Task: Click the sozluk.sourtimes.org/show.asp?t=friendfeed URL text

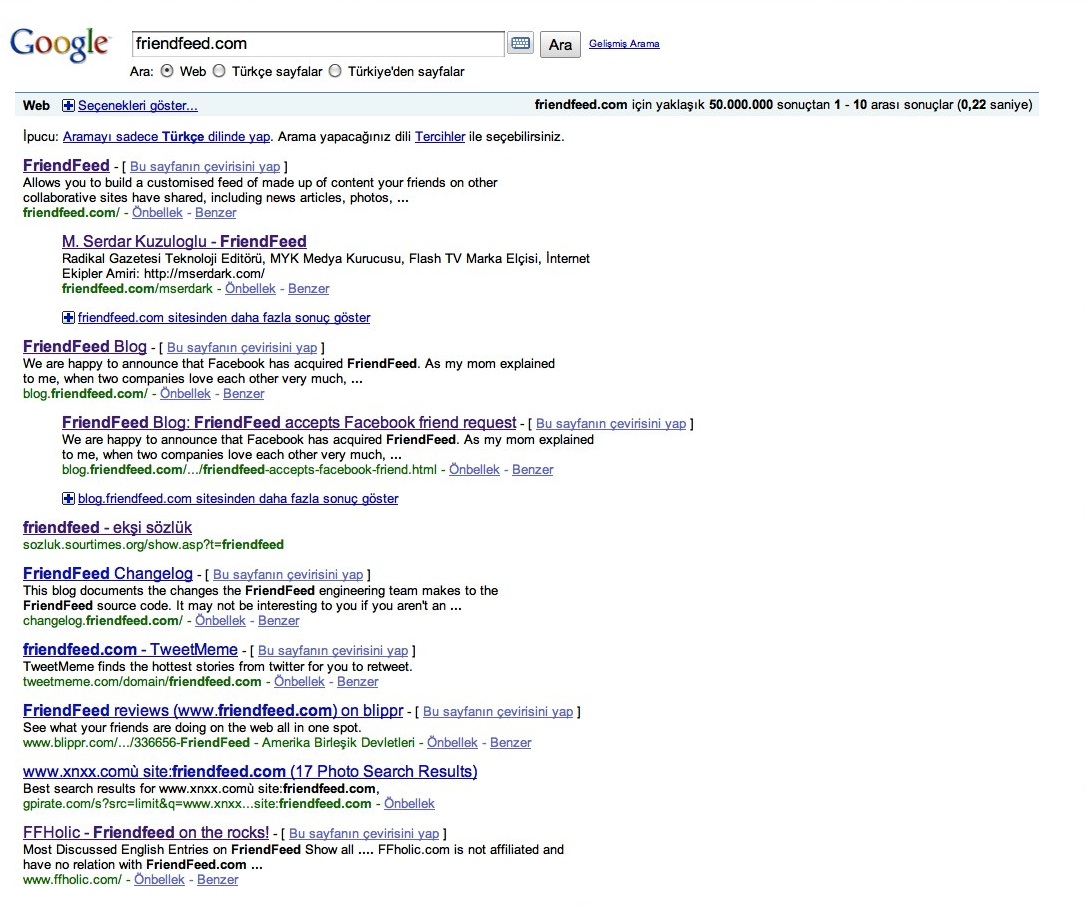Action: click(x=153, y=544)
